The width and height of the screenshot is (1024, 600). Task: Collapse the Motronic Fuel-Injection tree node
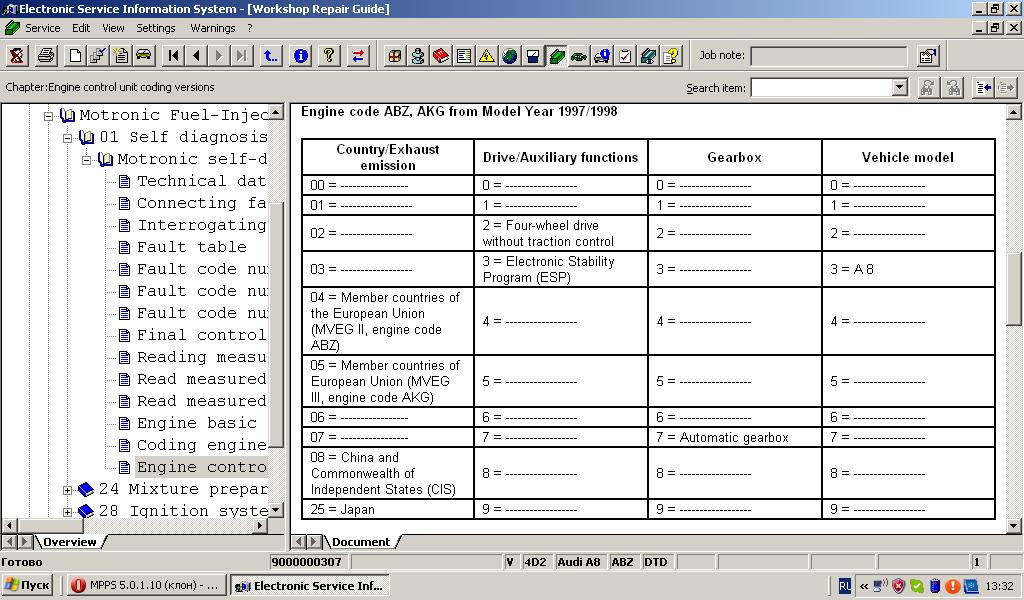[x=48, y=116]
